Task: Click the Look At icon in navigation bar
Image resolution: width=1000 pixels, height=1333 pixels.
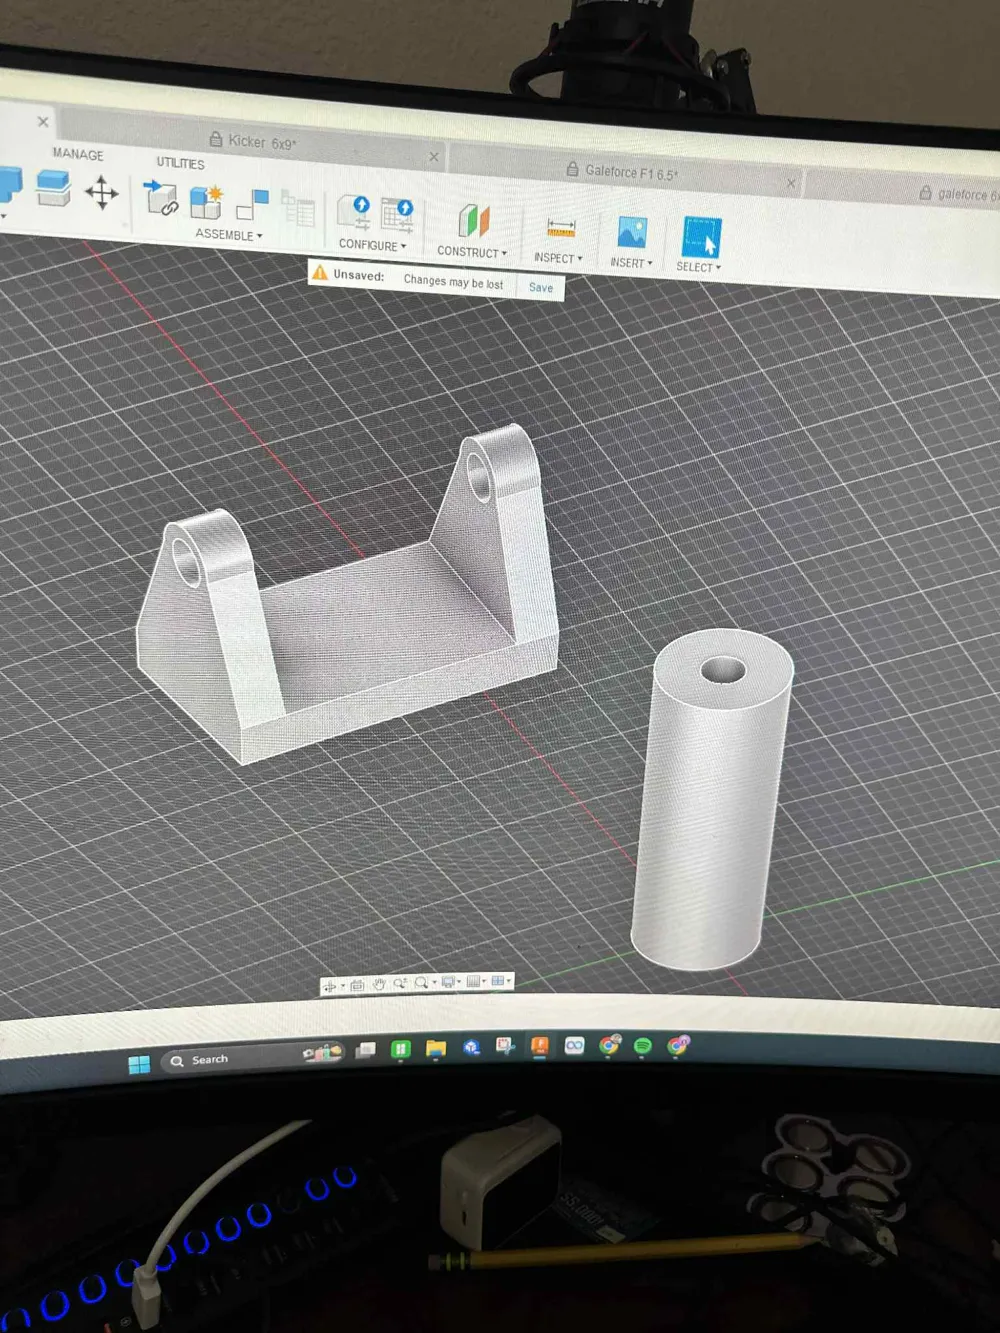Action: (357, 985)
